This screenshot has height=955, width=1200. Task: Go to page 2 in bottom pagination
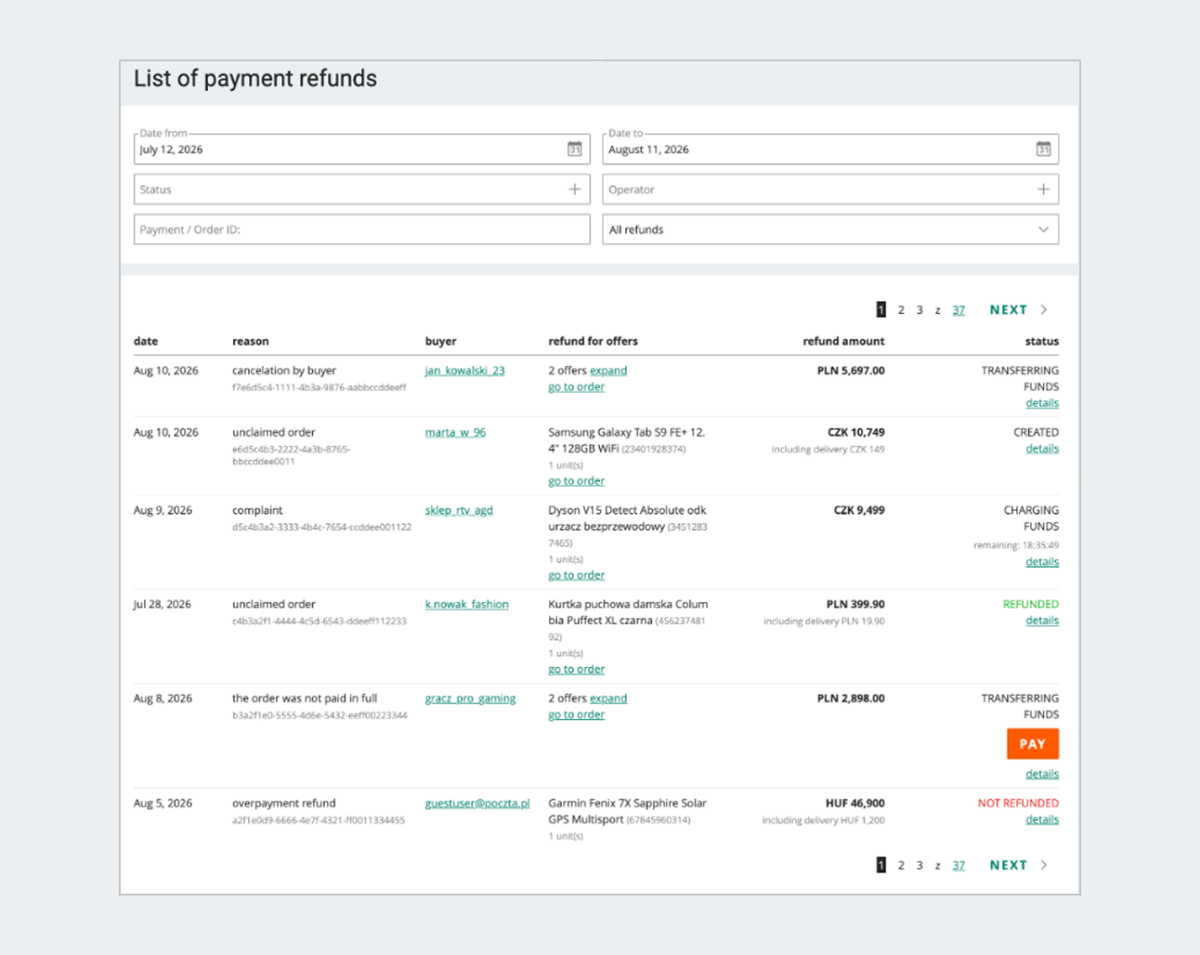(x=901, y=865)
